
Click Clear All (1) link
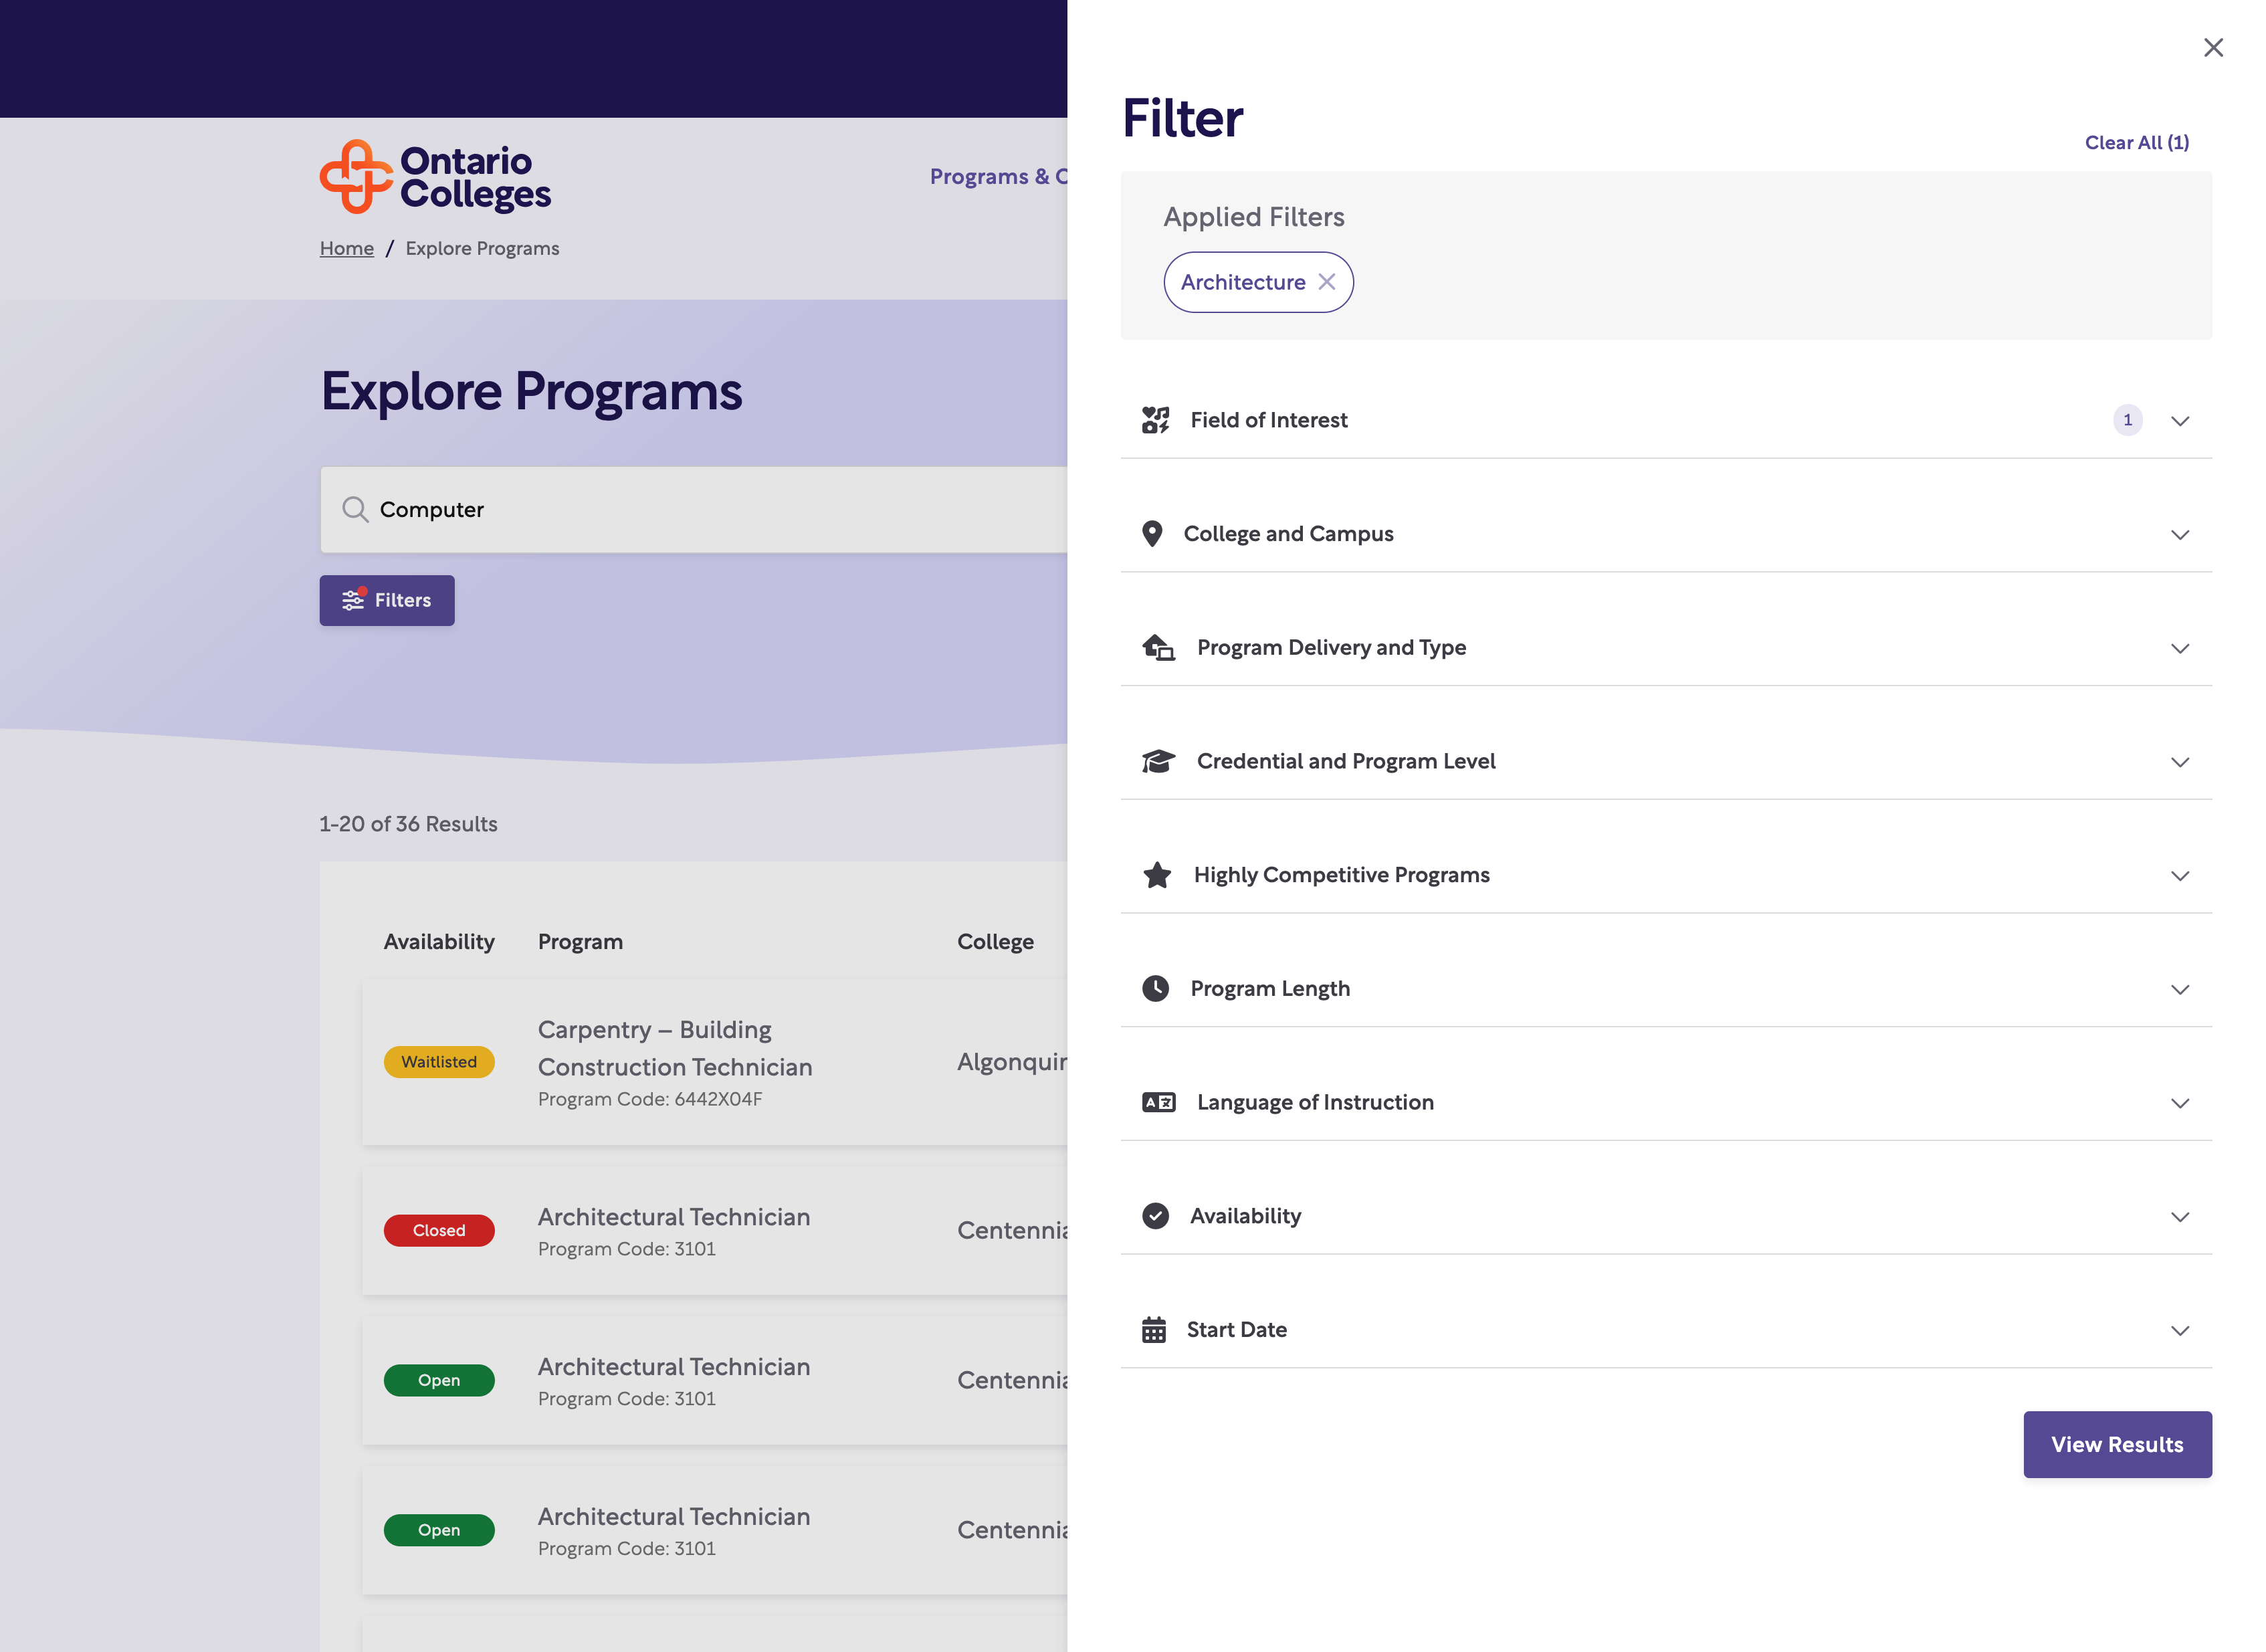(2136, 143)
